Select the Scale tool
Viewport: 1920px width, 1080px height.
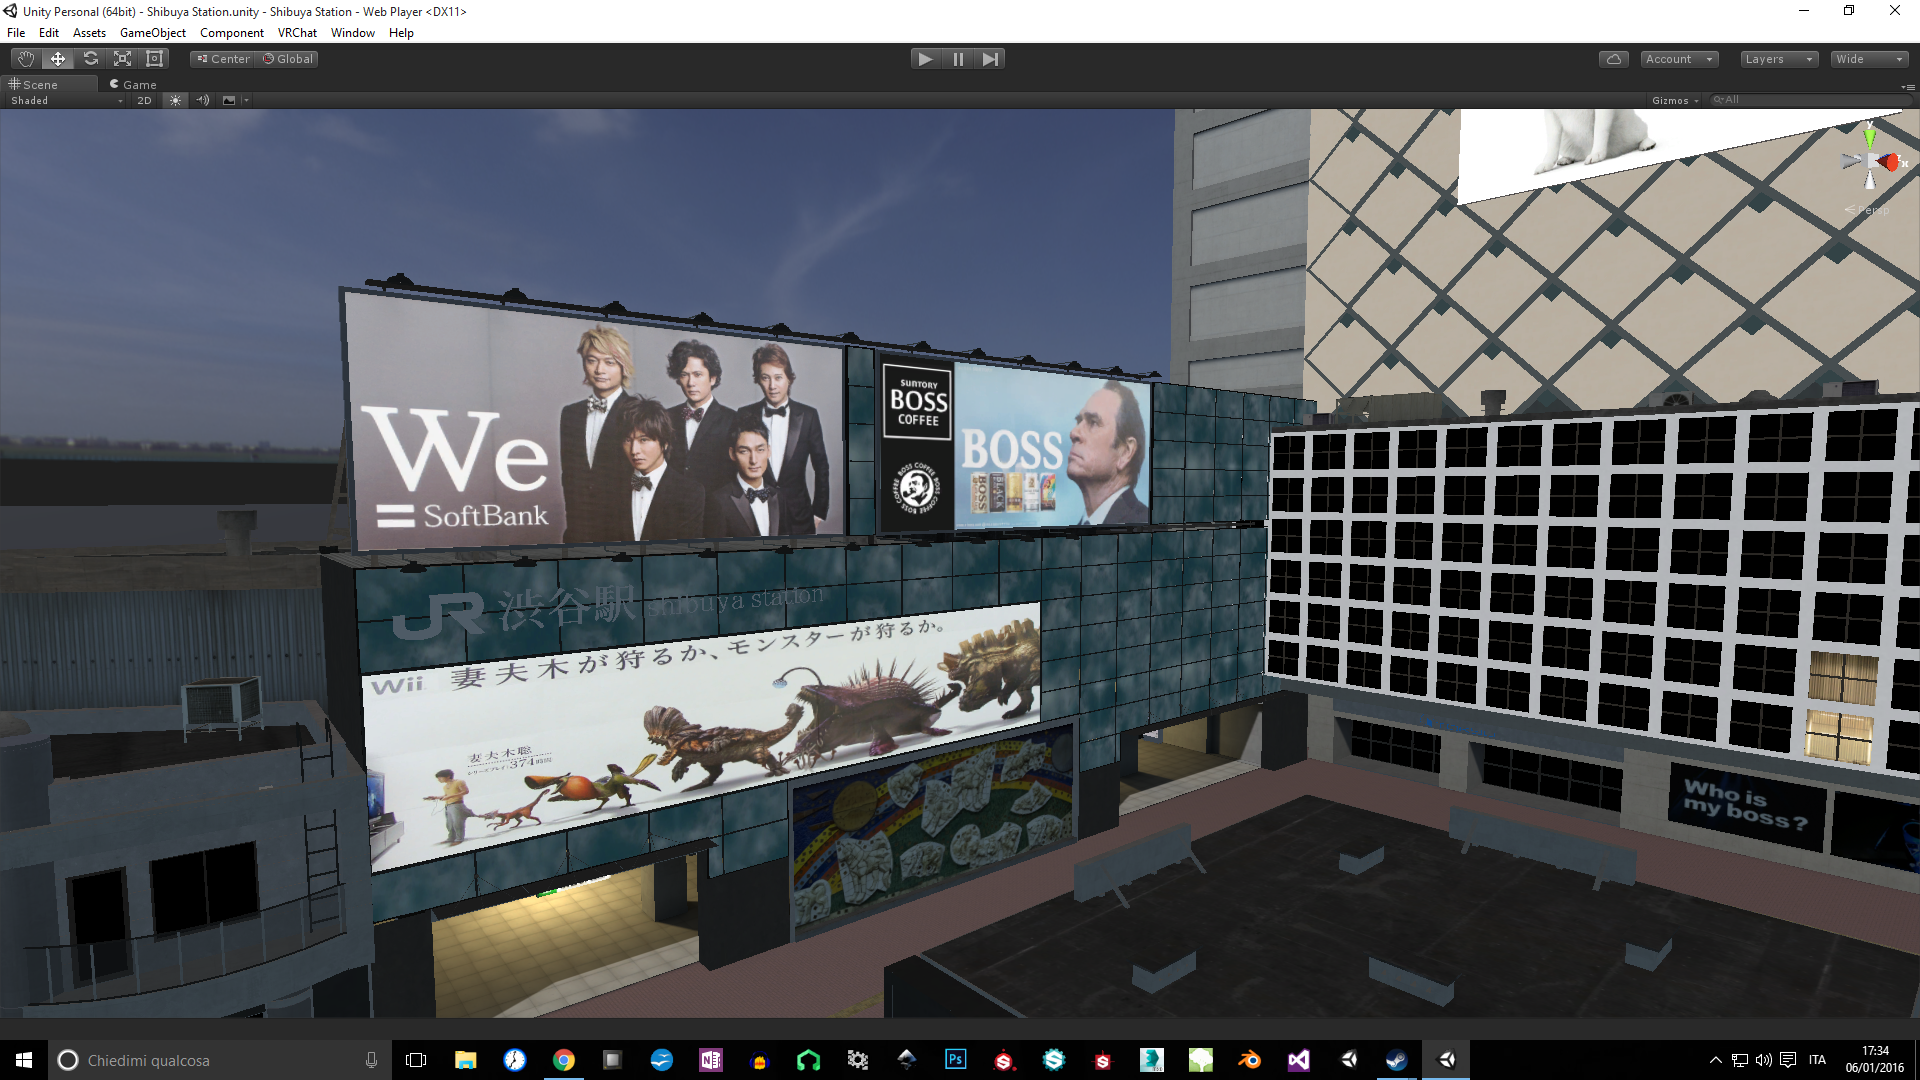122,59
